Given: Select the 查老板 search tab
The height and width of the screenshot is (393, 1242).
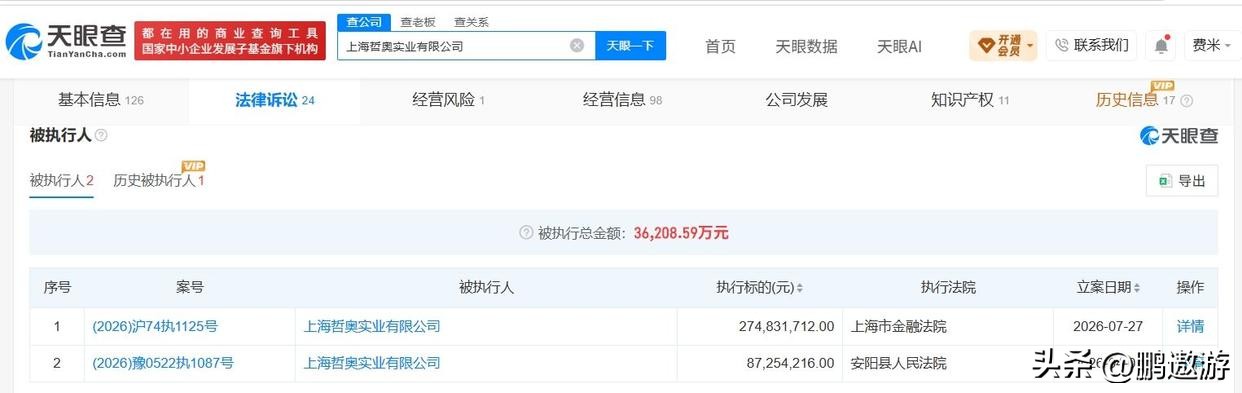Looking at the screenshot, I should (x=418, y=22).
